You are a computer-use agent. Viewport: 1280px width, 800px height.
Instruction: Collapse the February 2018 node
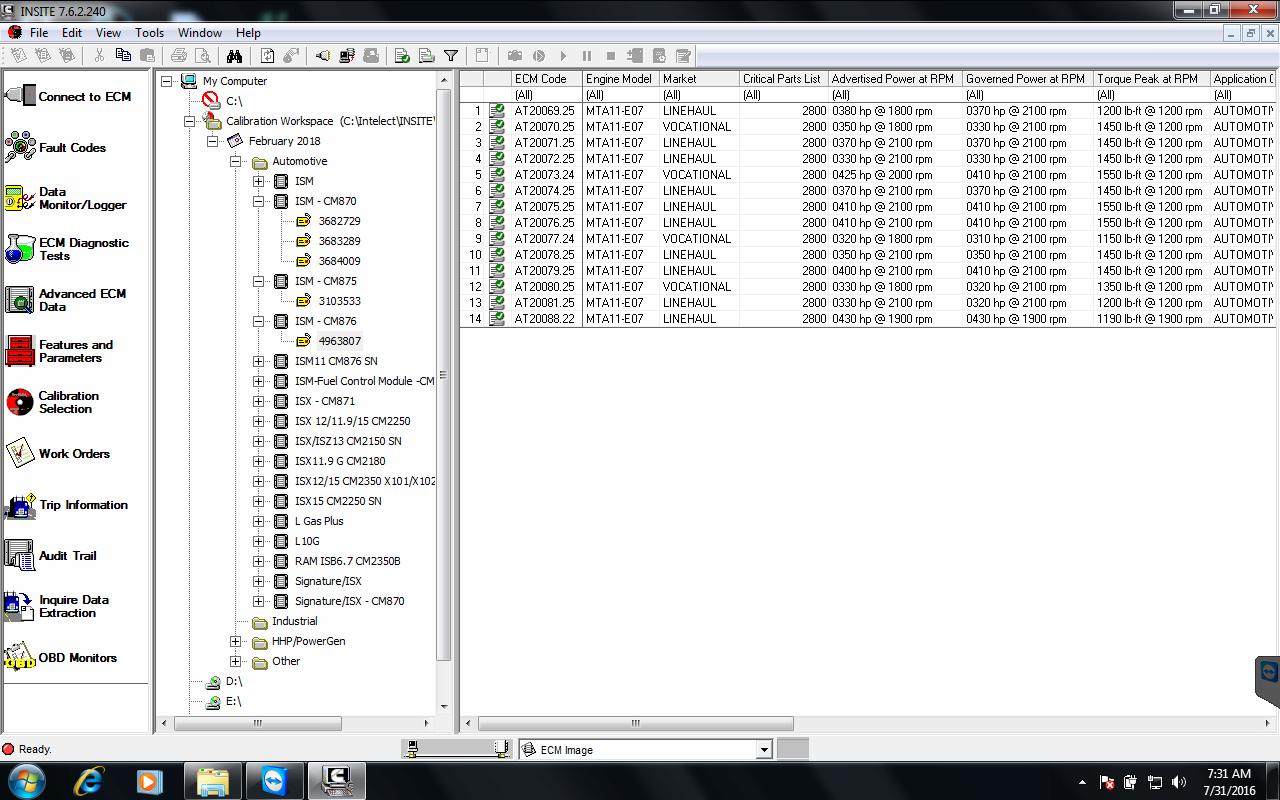coord(212,141)
